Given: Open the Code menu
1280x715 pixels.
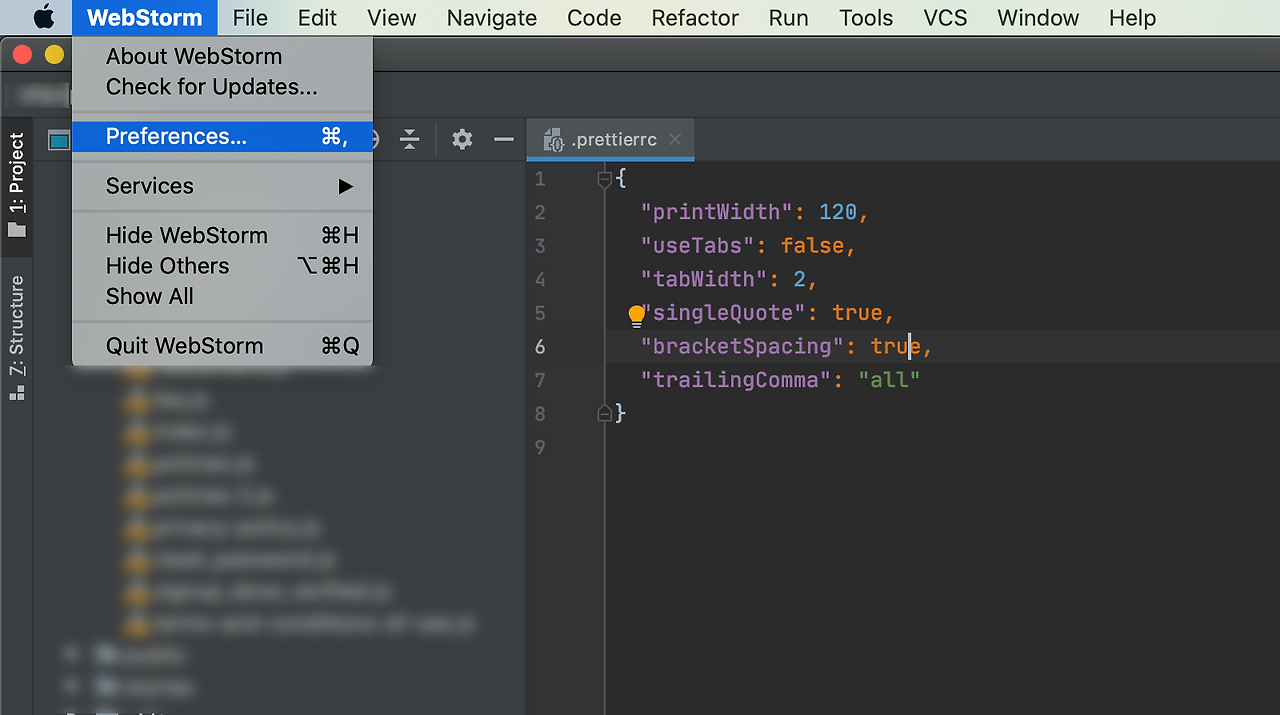Looking at the screenshot, I should [594, 18].
